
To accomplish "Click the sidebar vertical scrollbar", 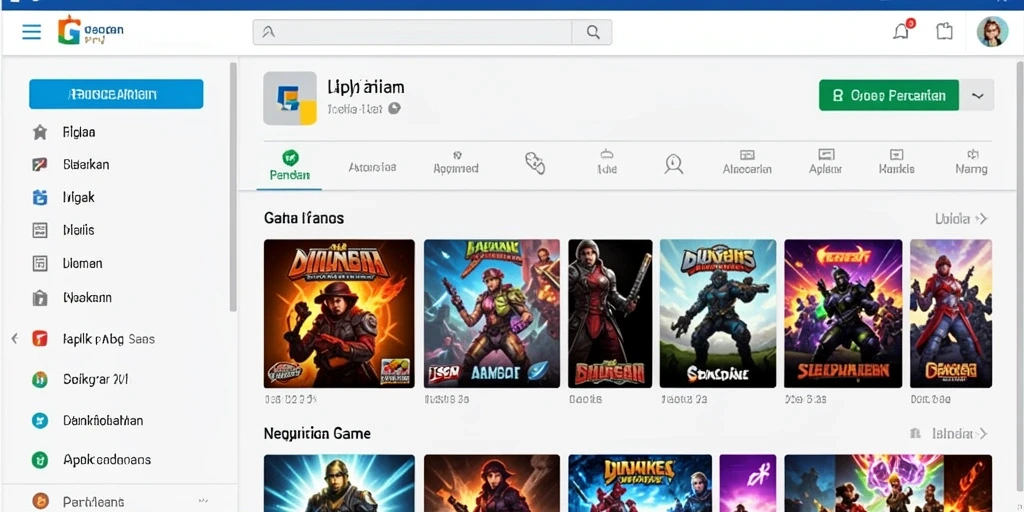I will 233,187.
